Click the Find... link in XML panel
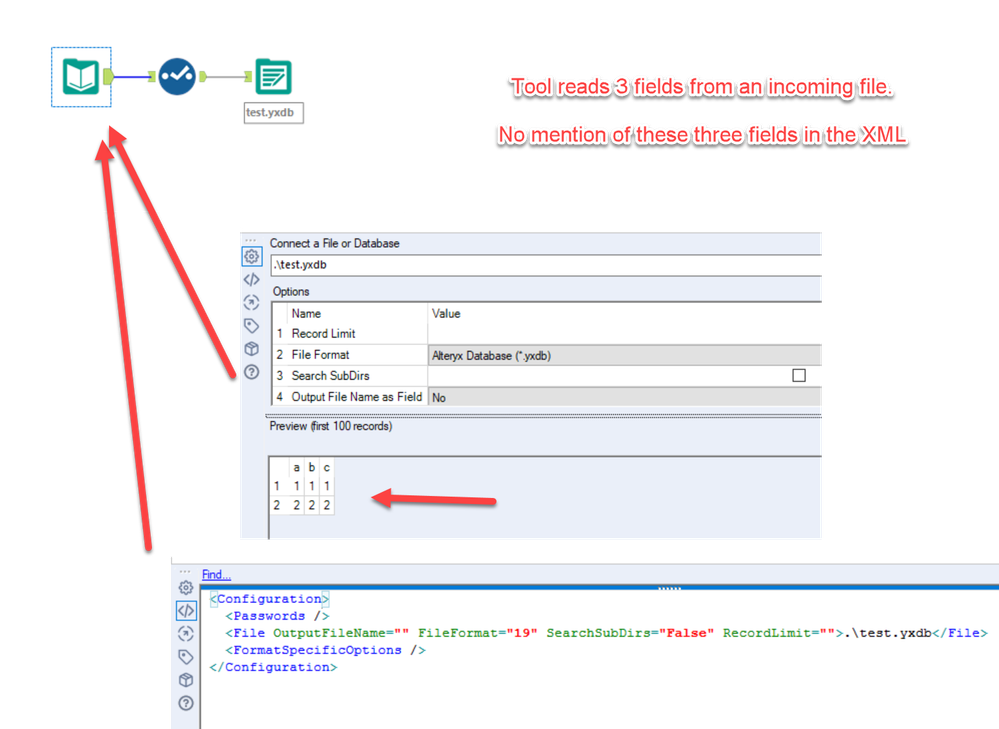Image resolution: width=999 pixels, height=729 pixels. point(217,575)
